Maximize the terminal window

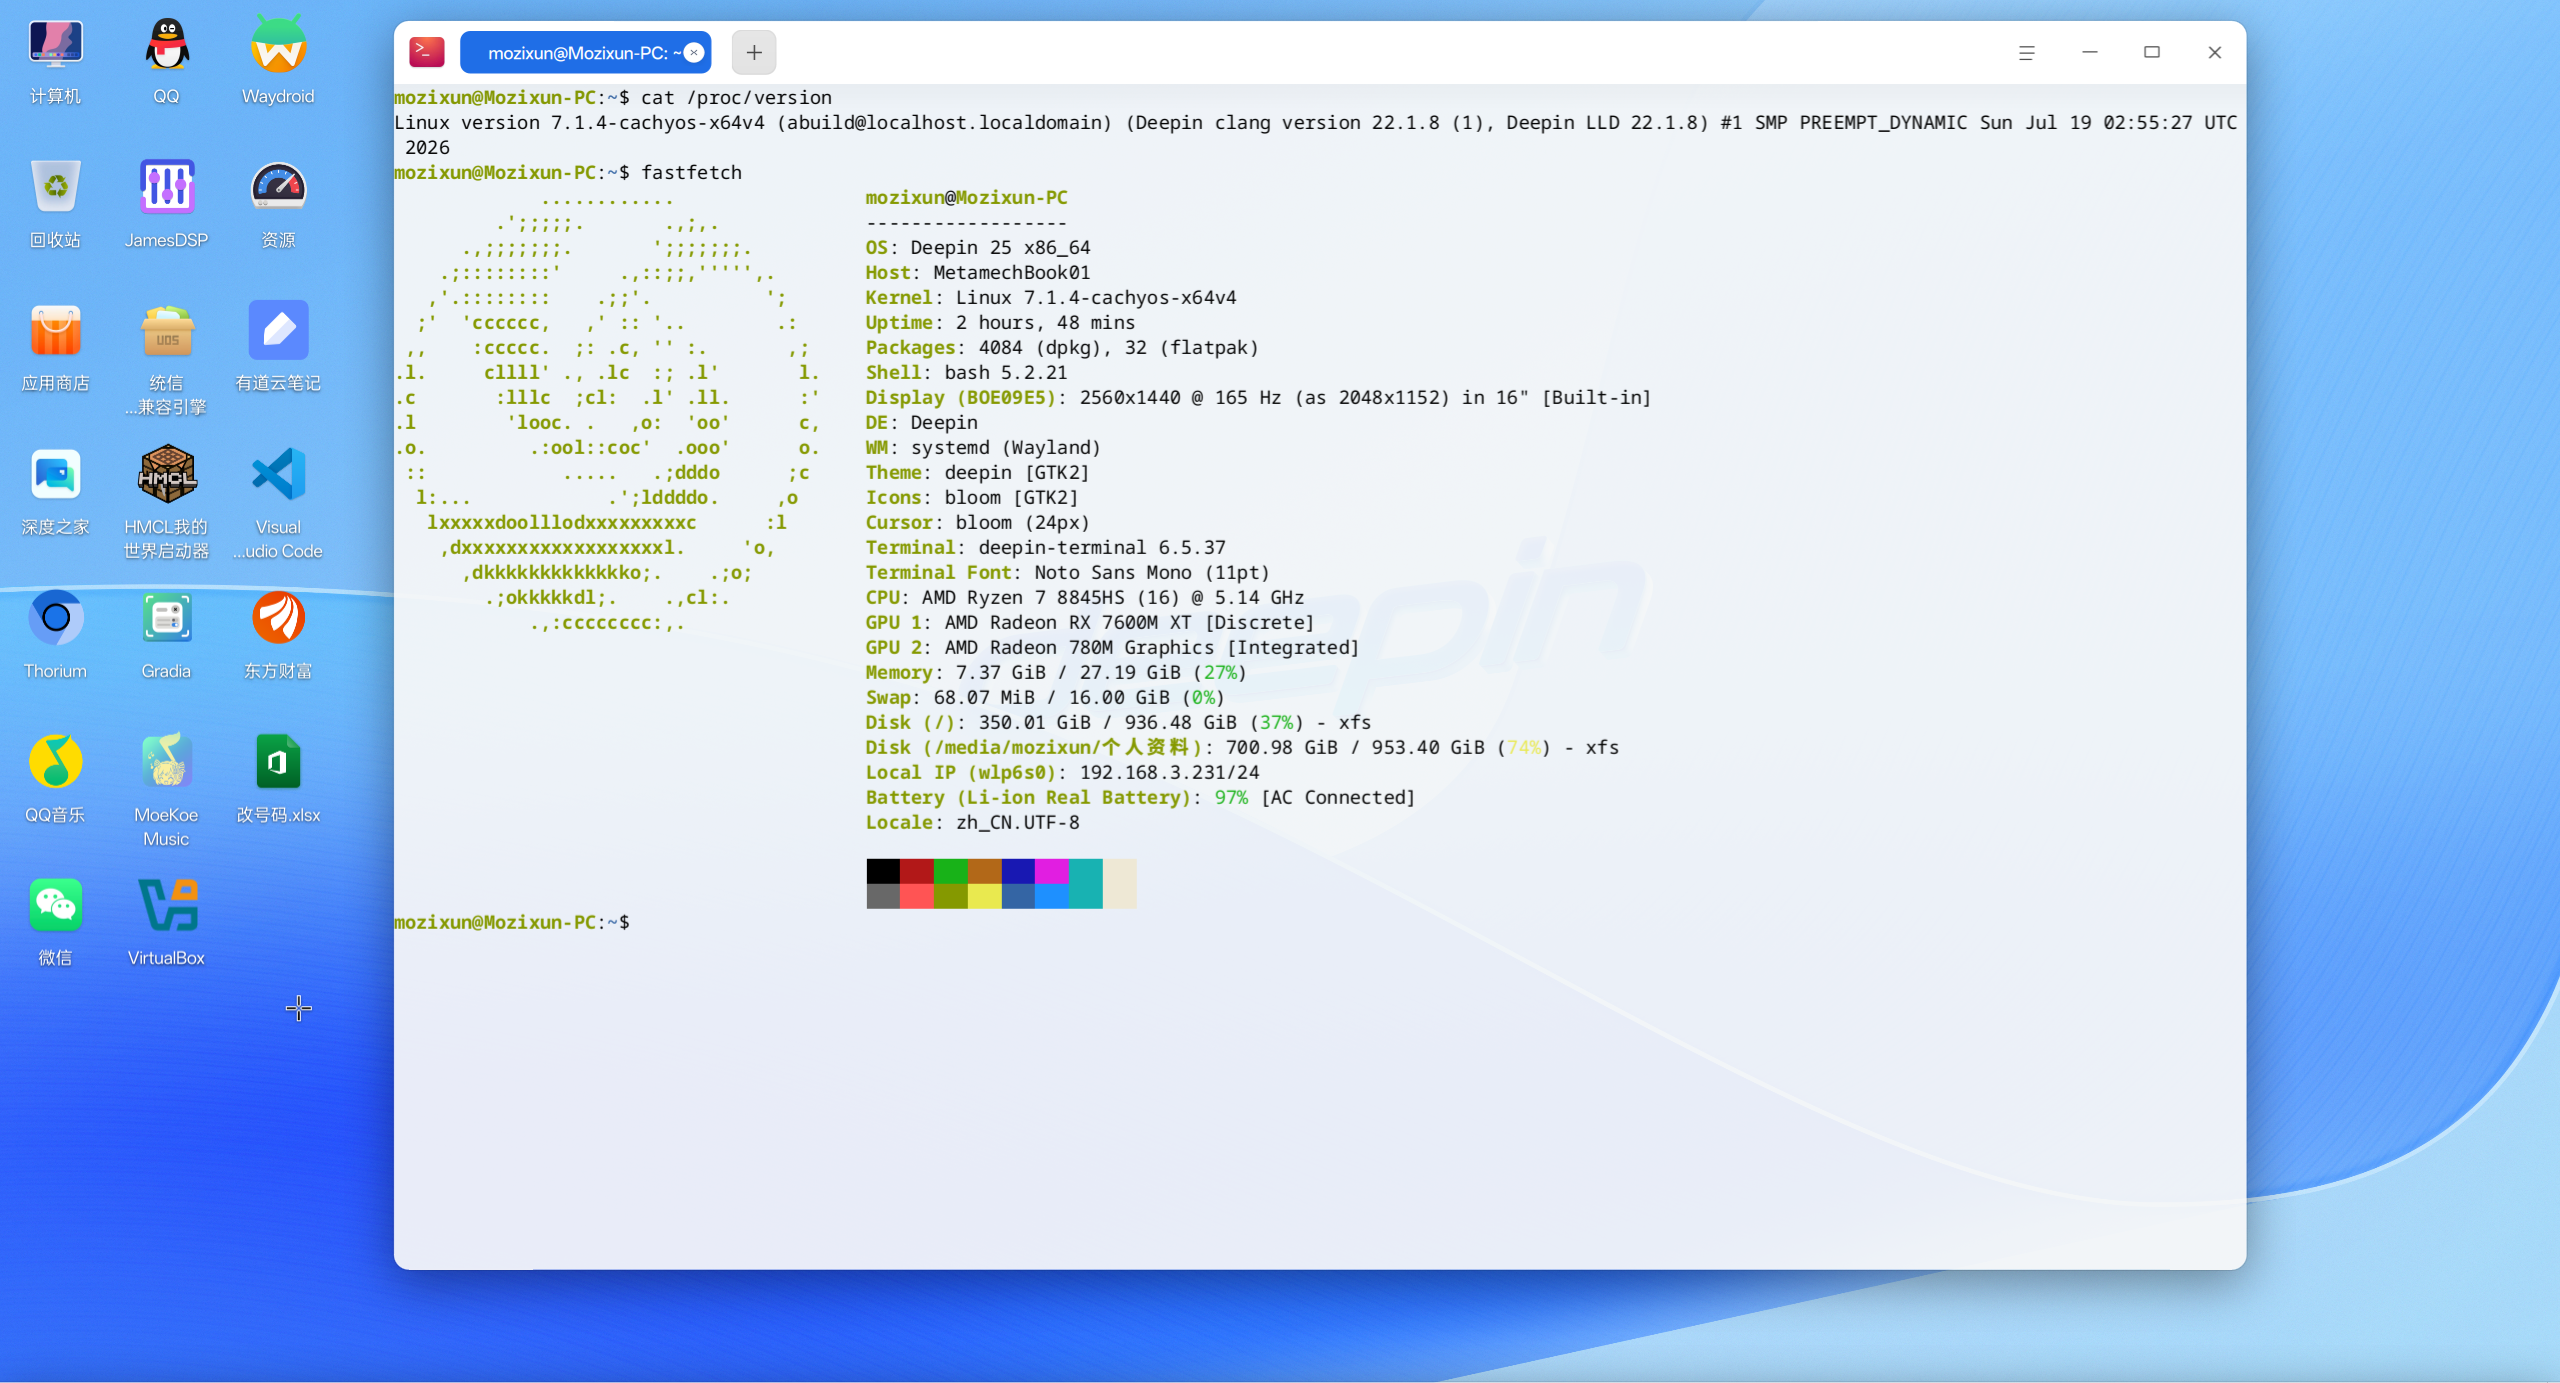coord(2152,53)
